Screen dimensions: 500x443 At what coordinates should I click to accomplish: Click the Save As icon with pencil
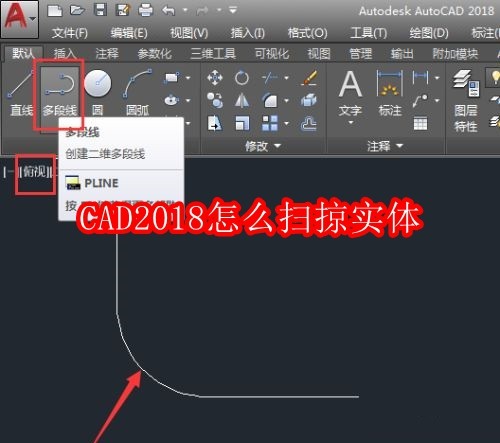coord(123,10)
